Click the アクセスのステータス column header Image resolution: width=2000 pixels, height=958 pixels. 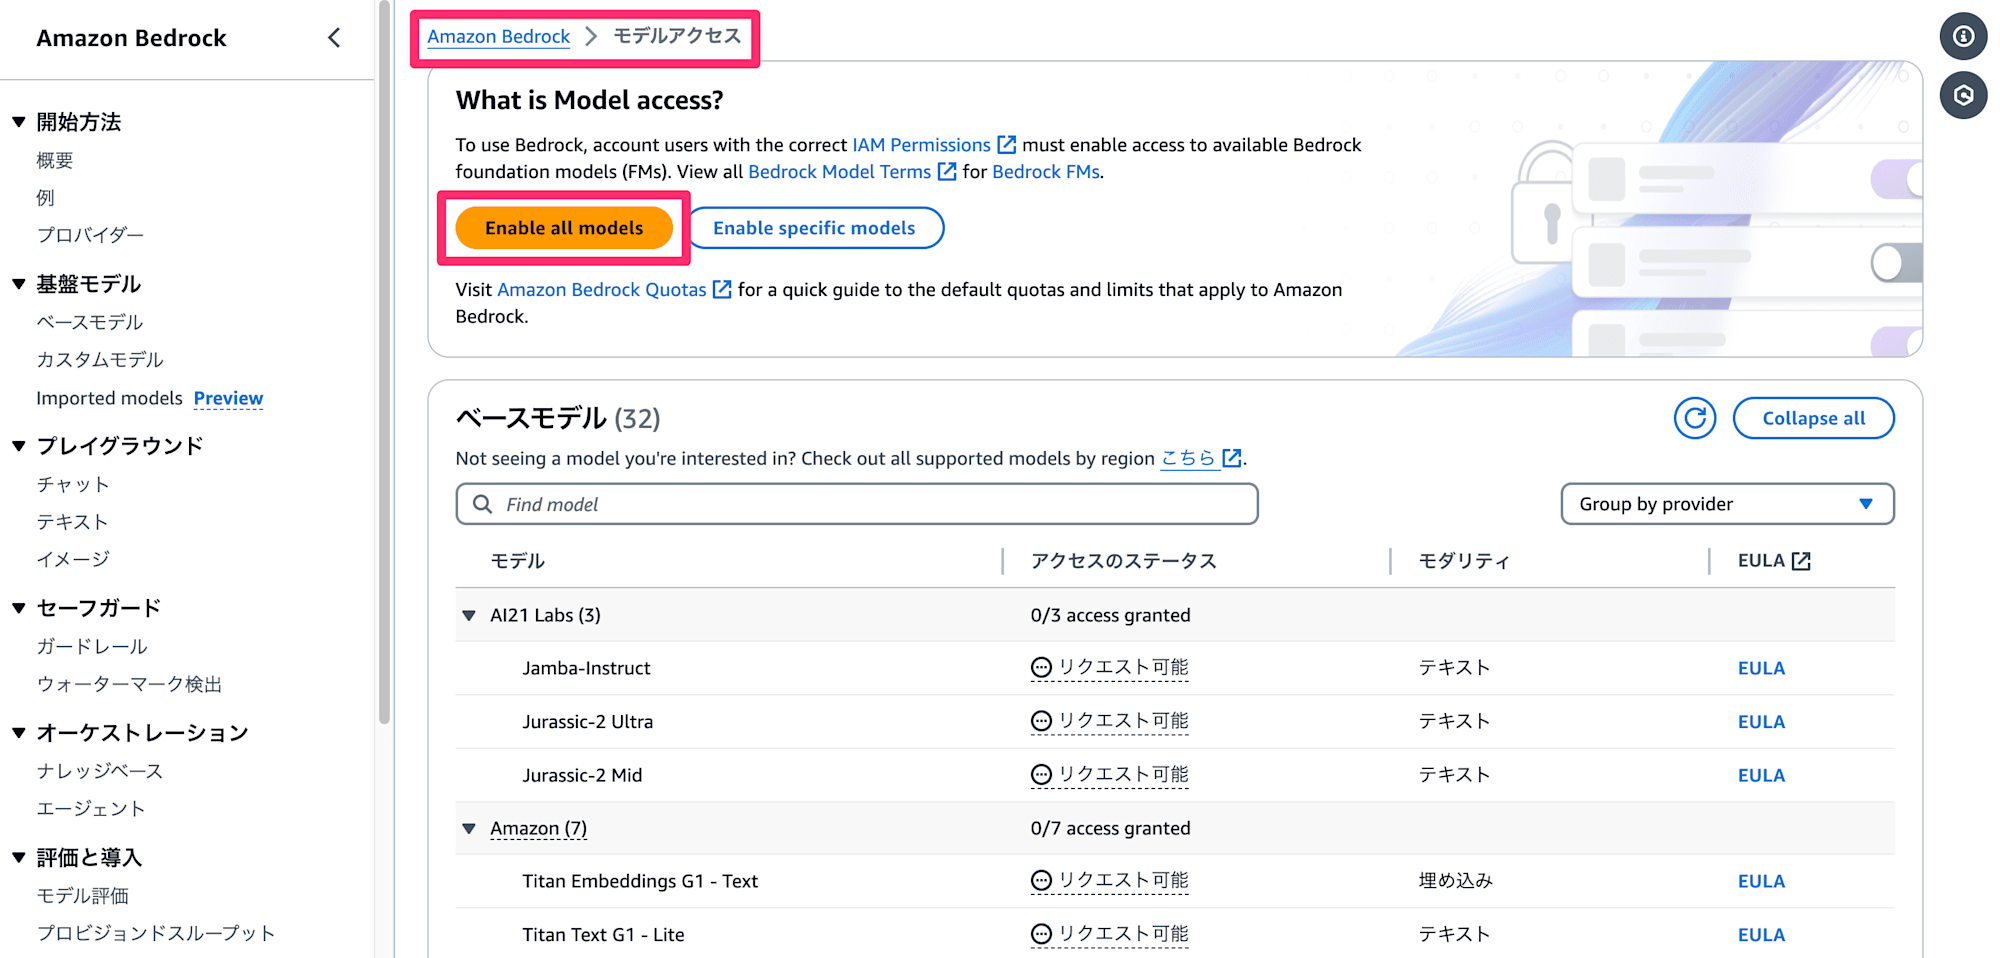1123,561
